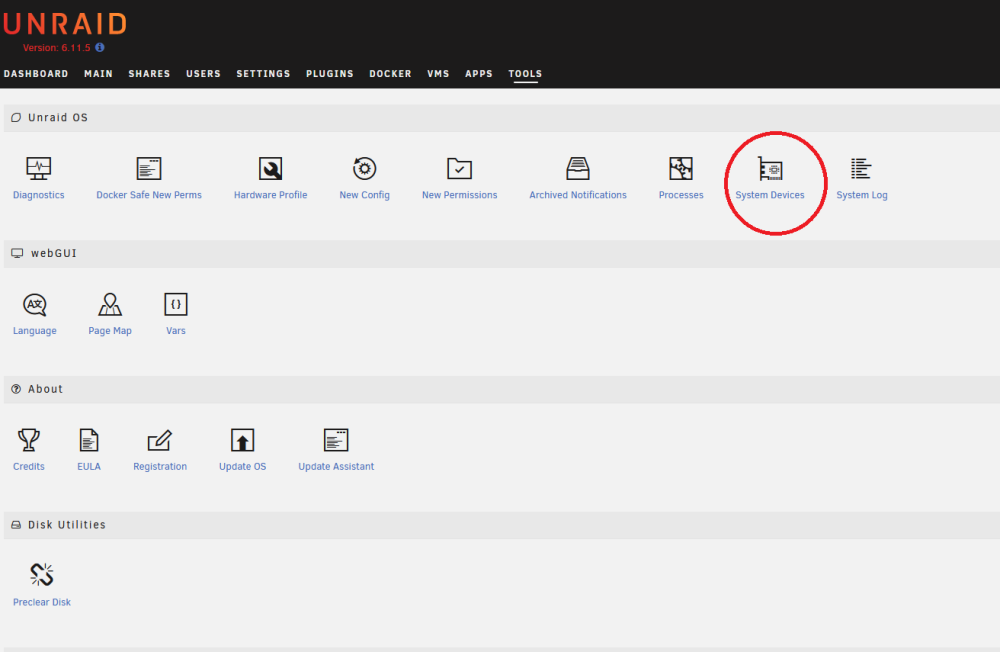
Task: Open the Plugins tab
Action: tap(330, 74)
